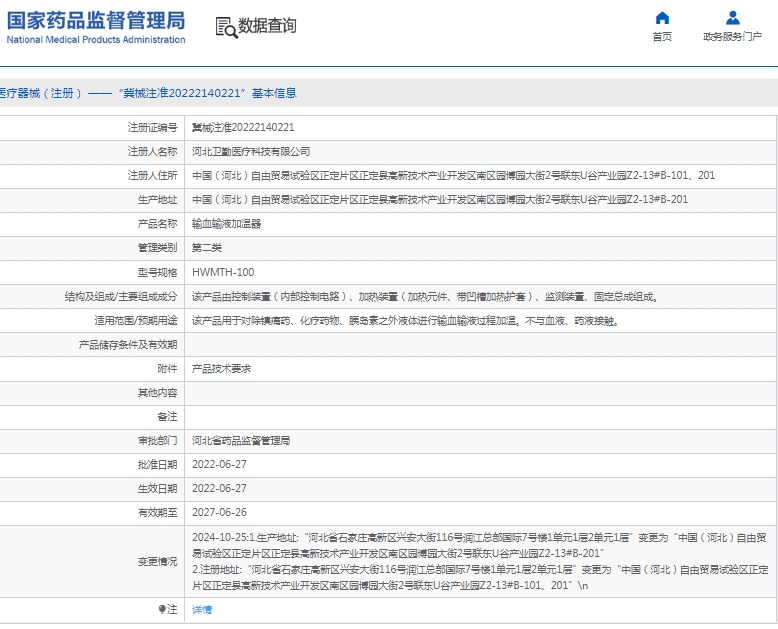Click the 数据查询 heading text
The height and width of the screenshot is (629, 778).
click(267, 26)
